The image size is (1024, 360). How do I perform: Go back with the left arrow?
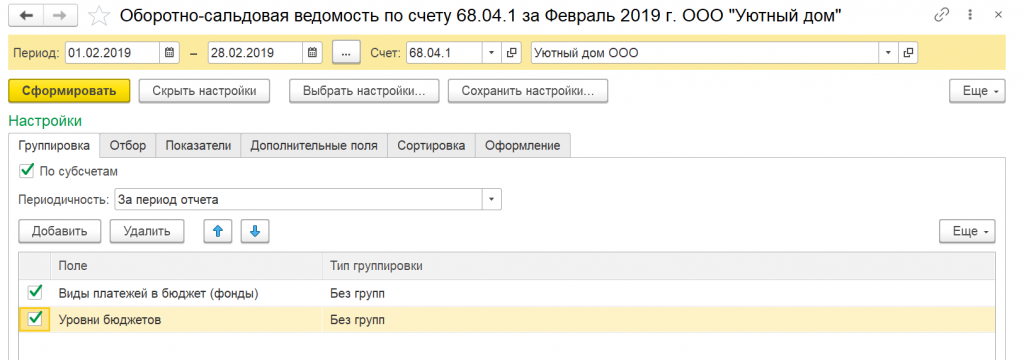27,16
